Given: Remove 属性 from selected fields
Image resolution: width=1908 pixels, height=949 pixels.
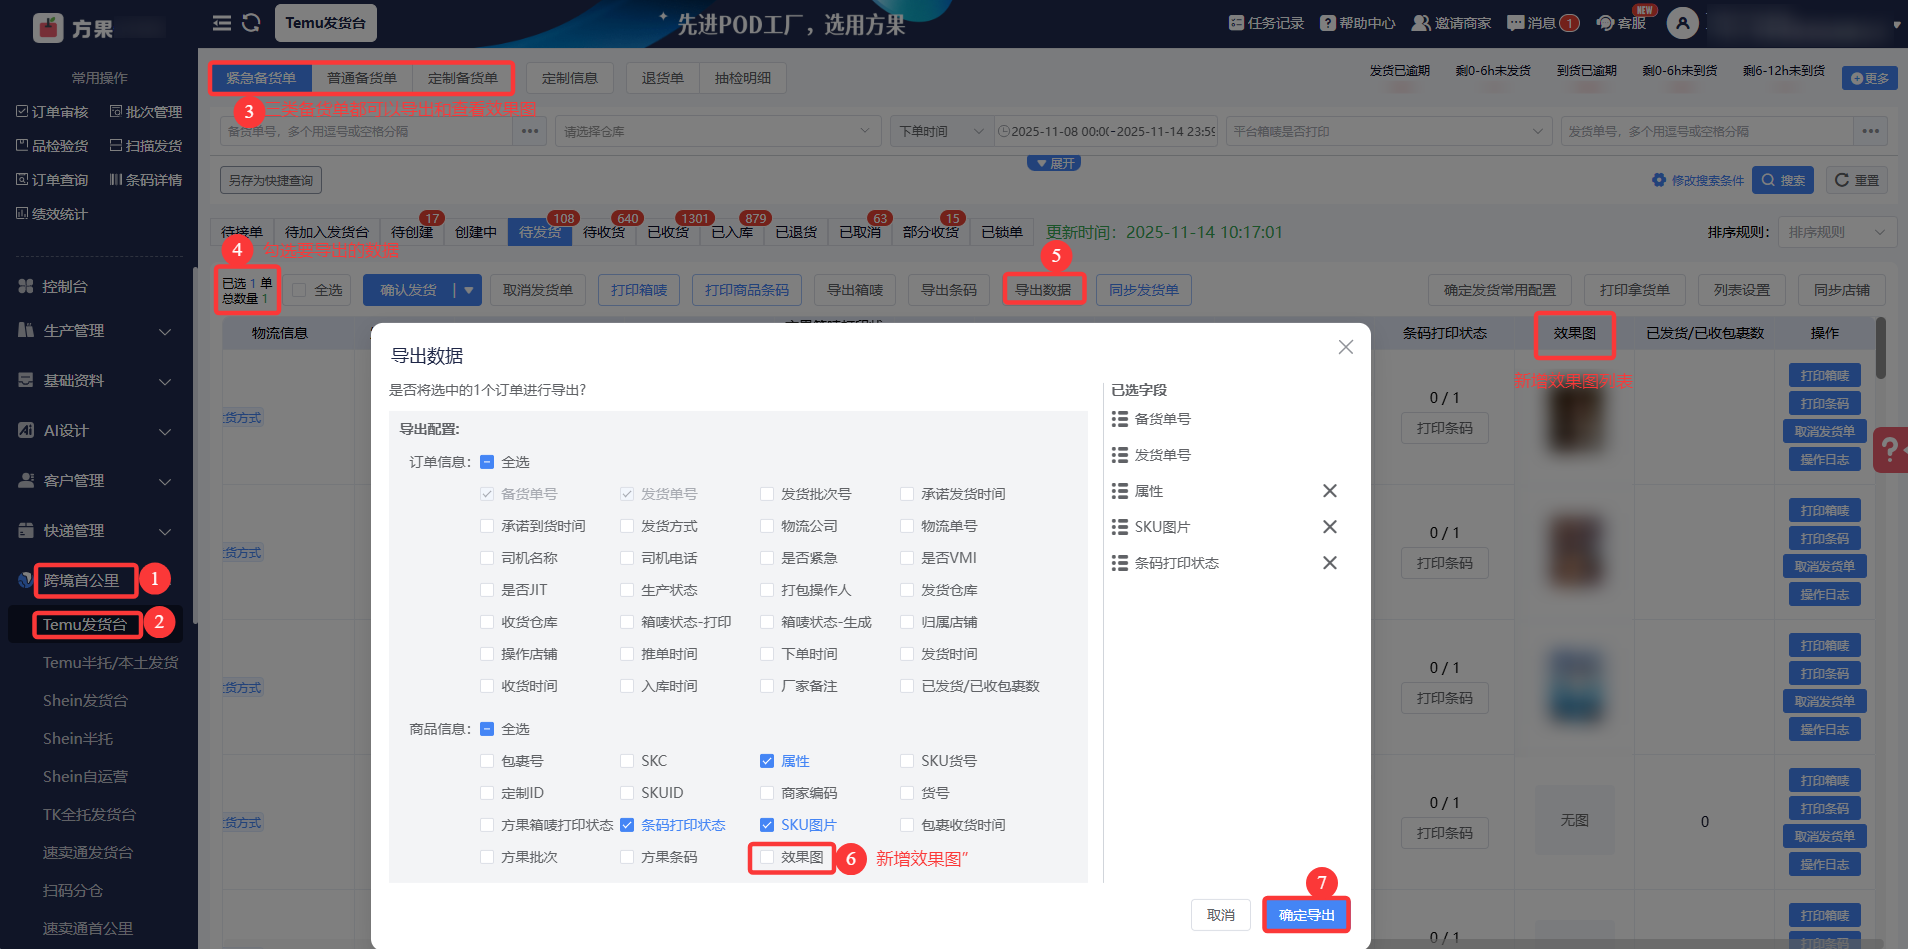Looking at the screenshot, I should [1330, 491].
